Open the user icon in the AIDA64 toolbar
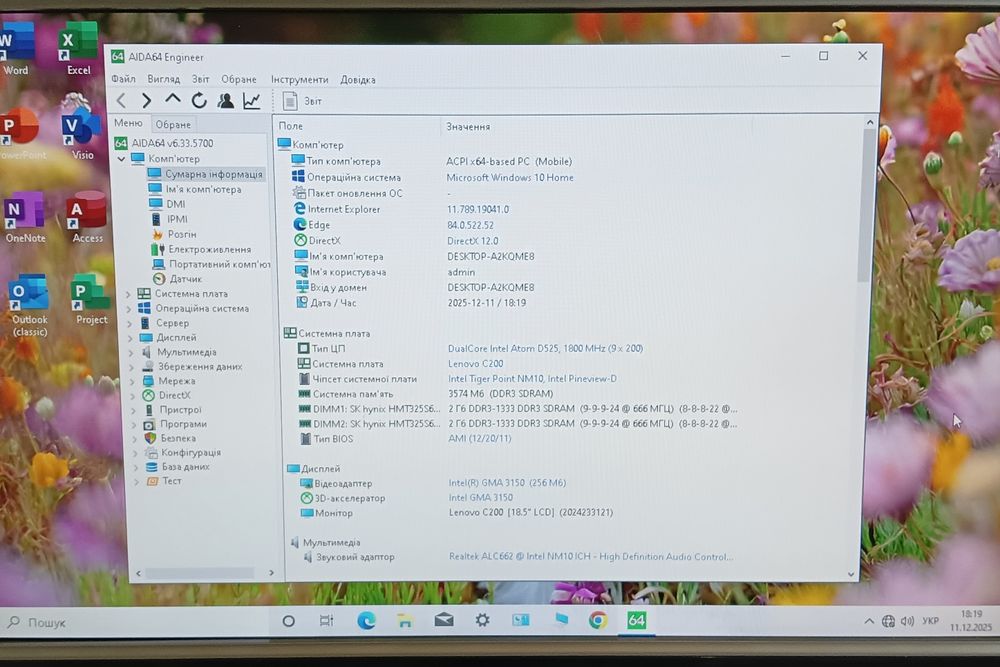Screen dimensions: 1000x667 225,100
